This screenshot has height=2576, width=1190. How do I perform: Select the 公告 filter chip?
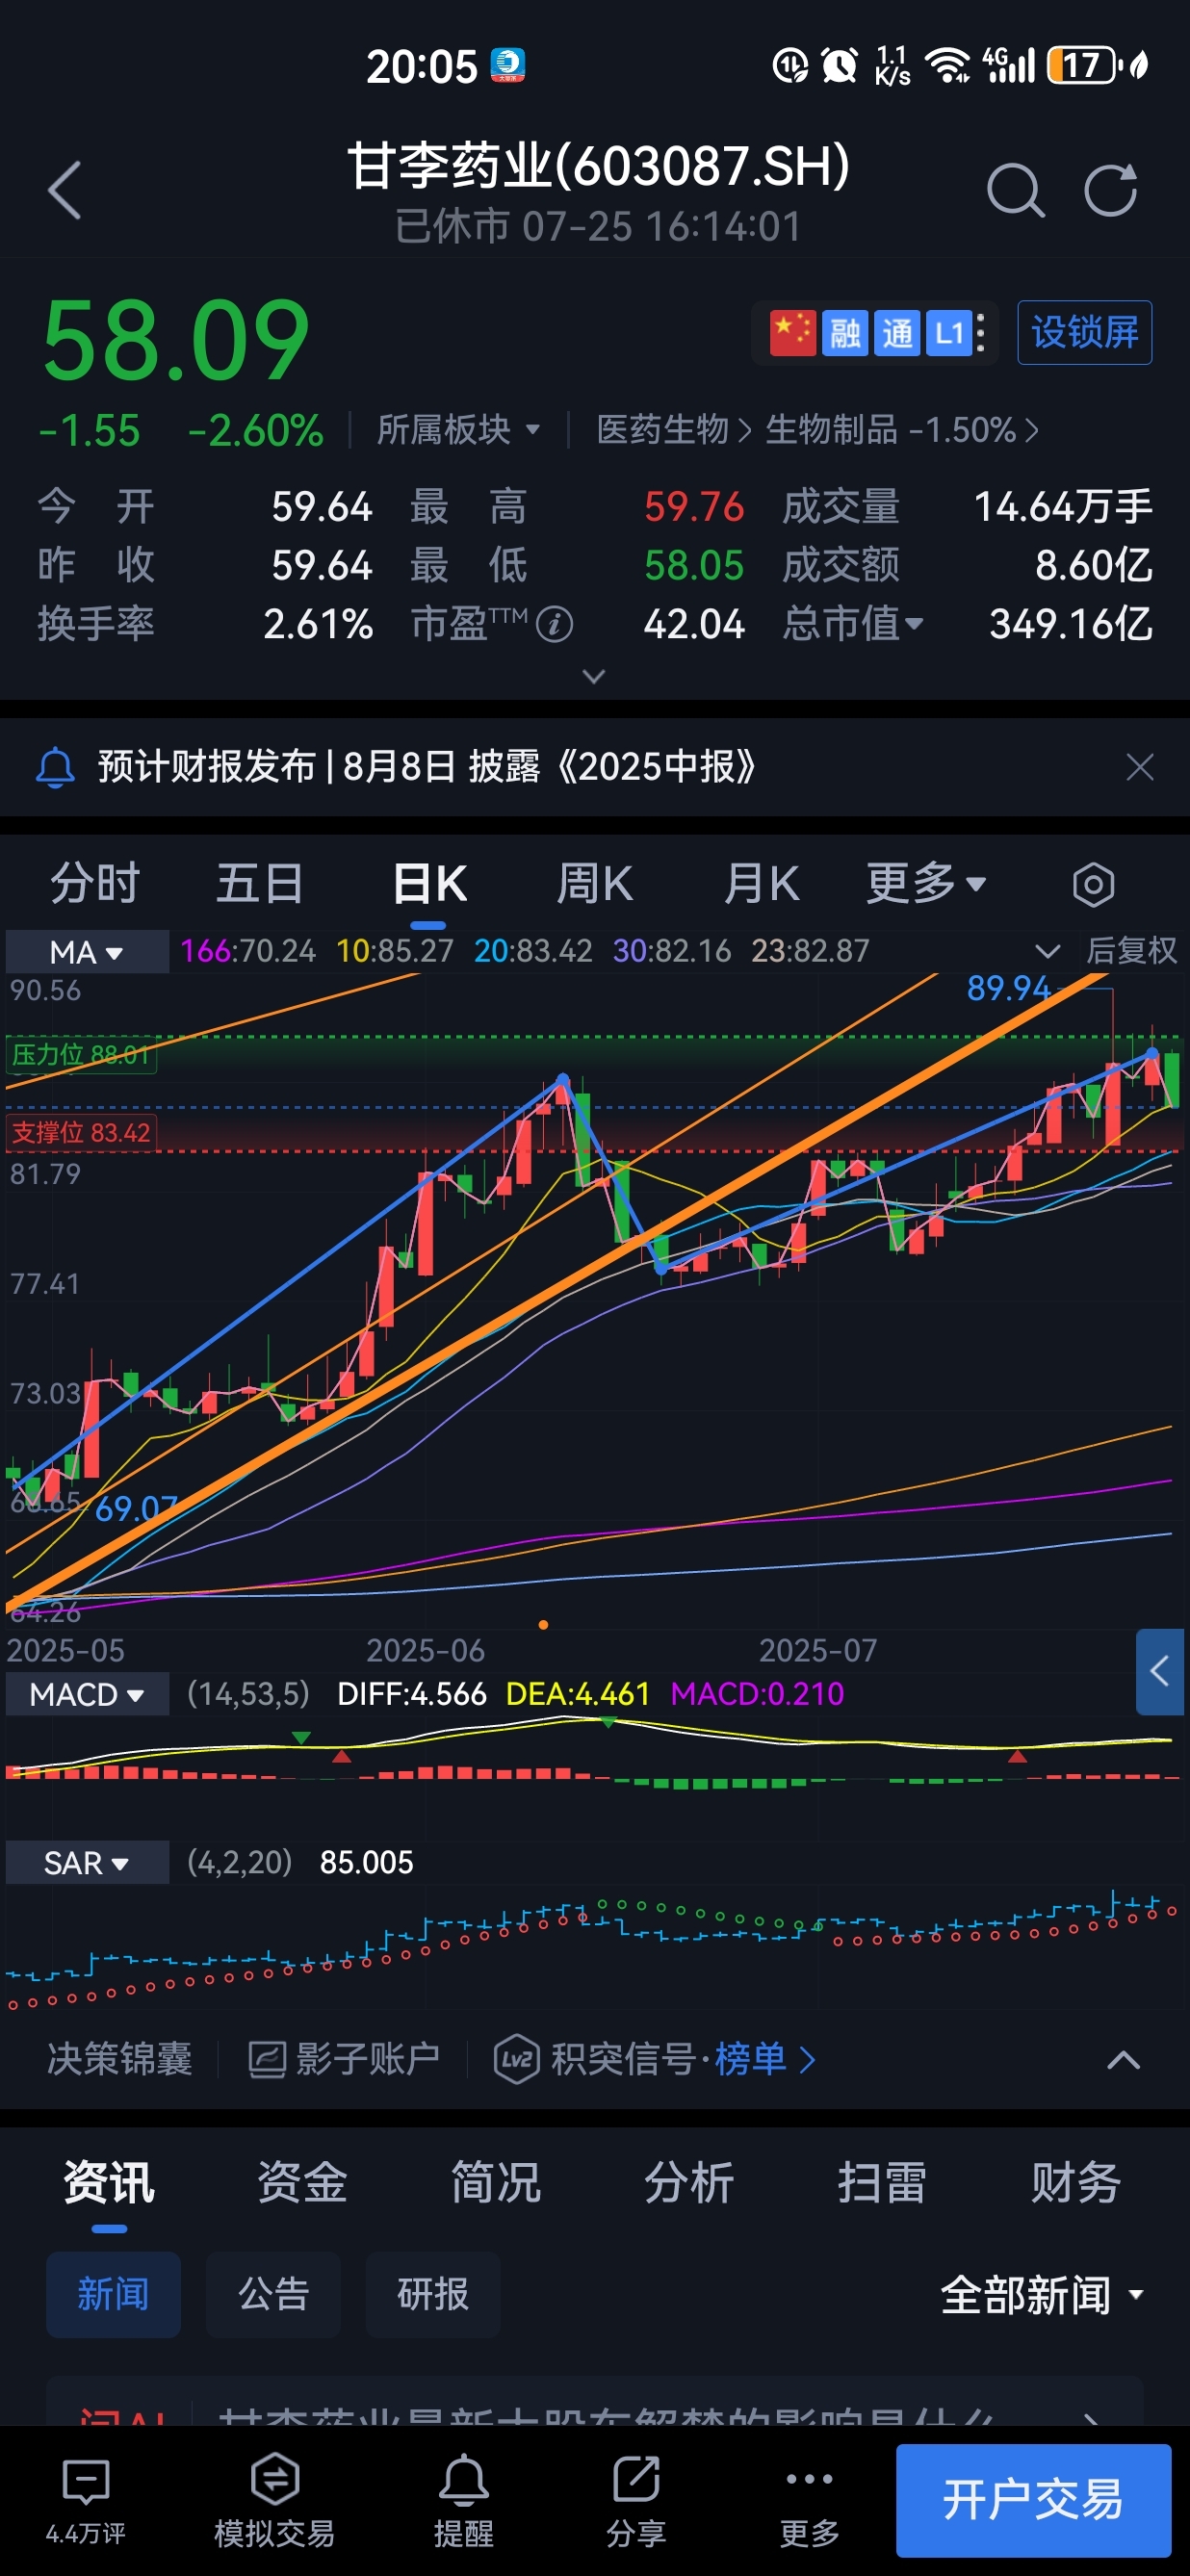pyautogui.click(x=273, y=2295)
